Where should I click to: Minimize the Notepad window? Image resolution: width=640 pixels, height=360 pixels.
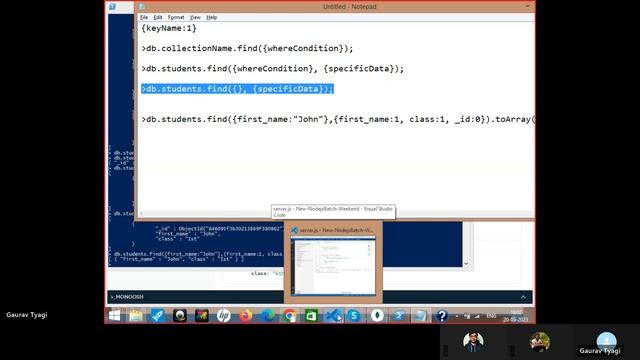tap(527, 7)
